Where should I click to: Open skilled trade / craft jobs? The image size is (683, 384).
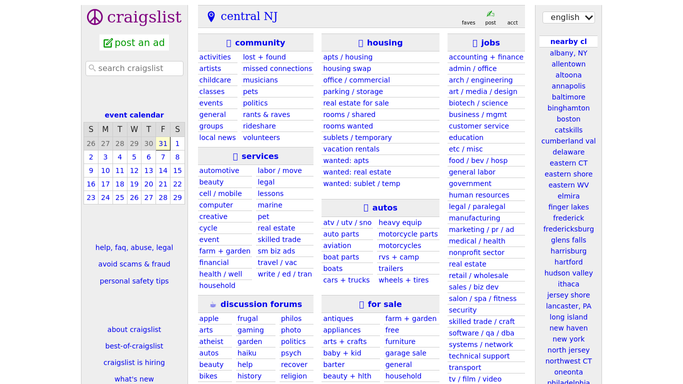(x=482, y=322)
